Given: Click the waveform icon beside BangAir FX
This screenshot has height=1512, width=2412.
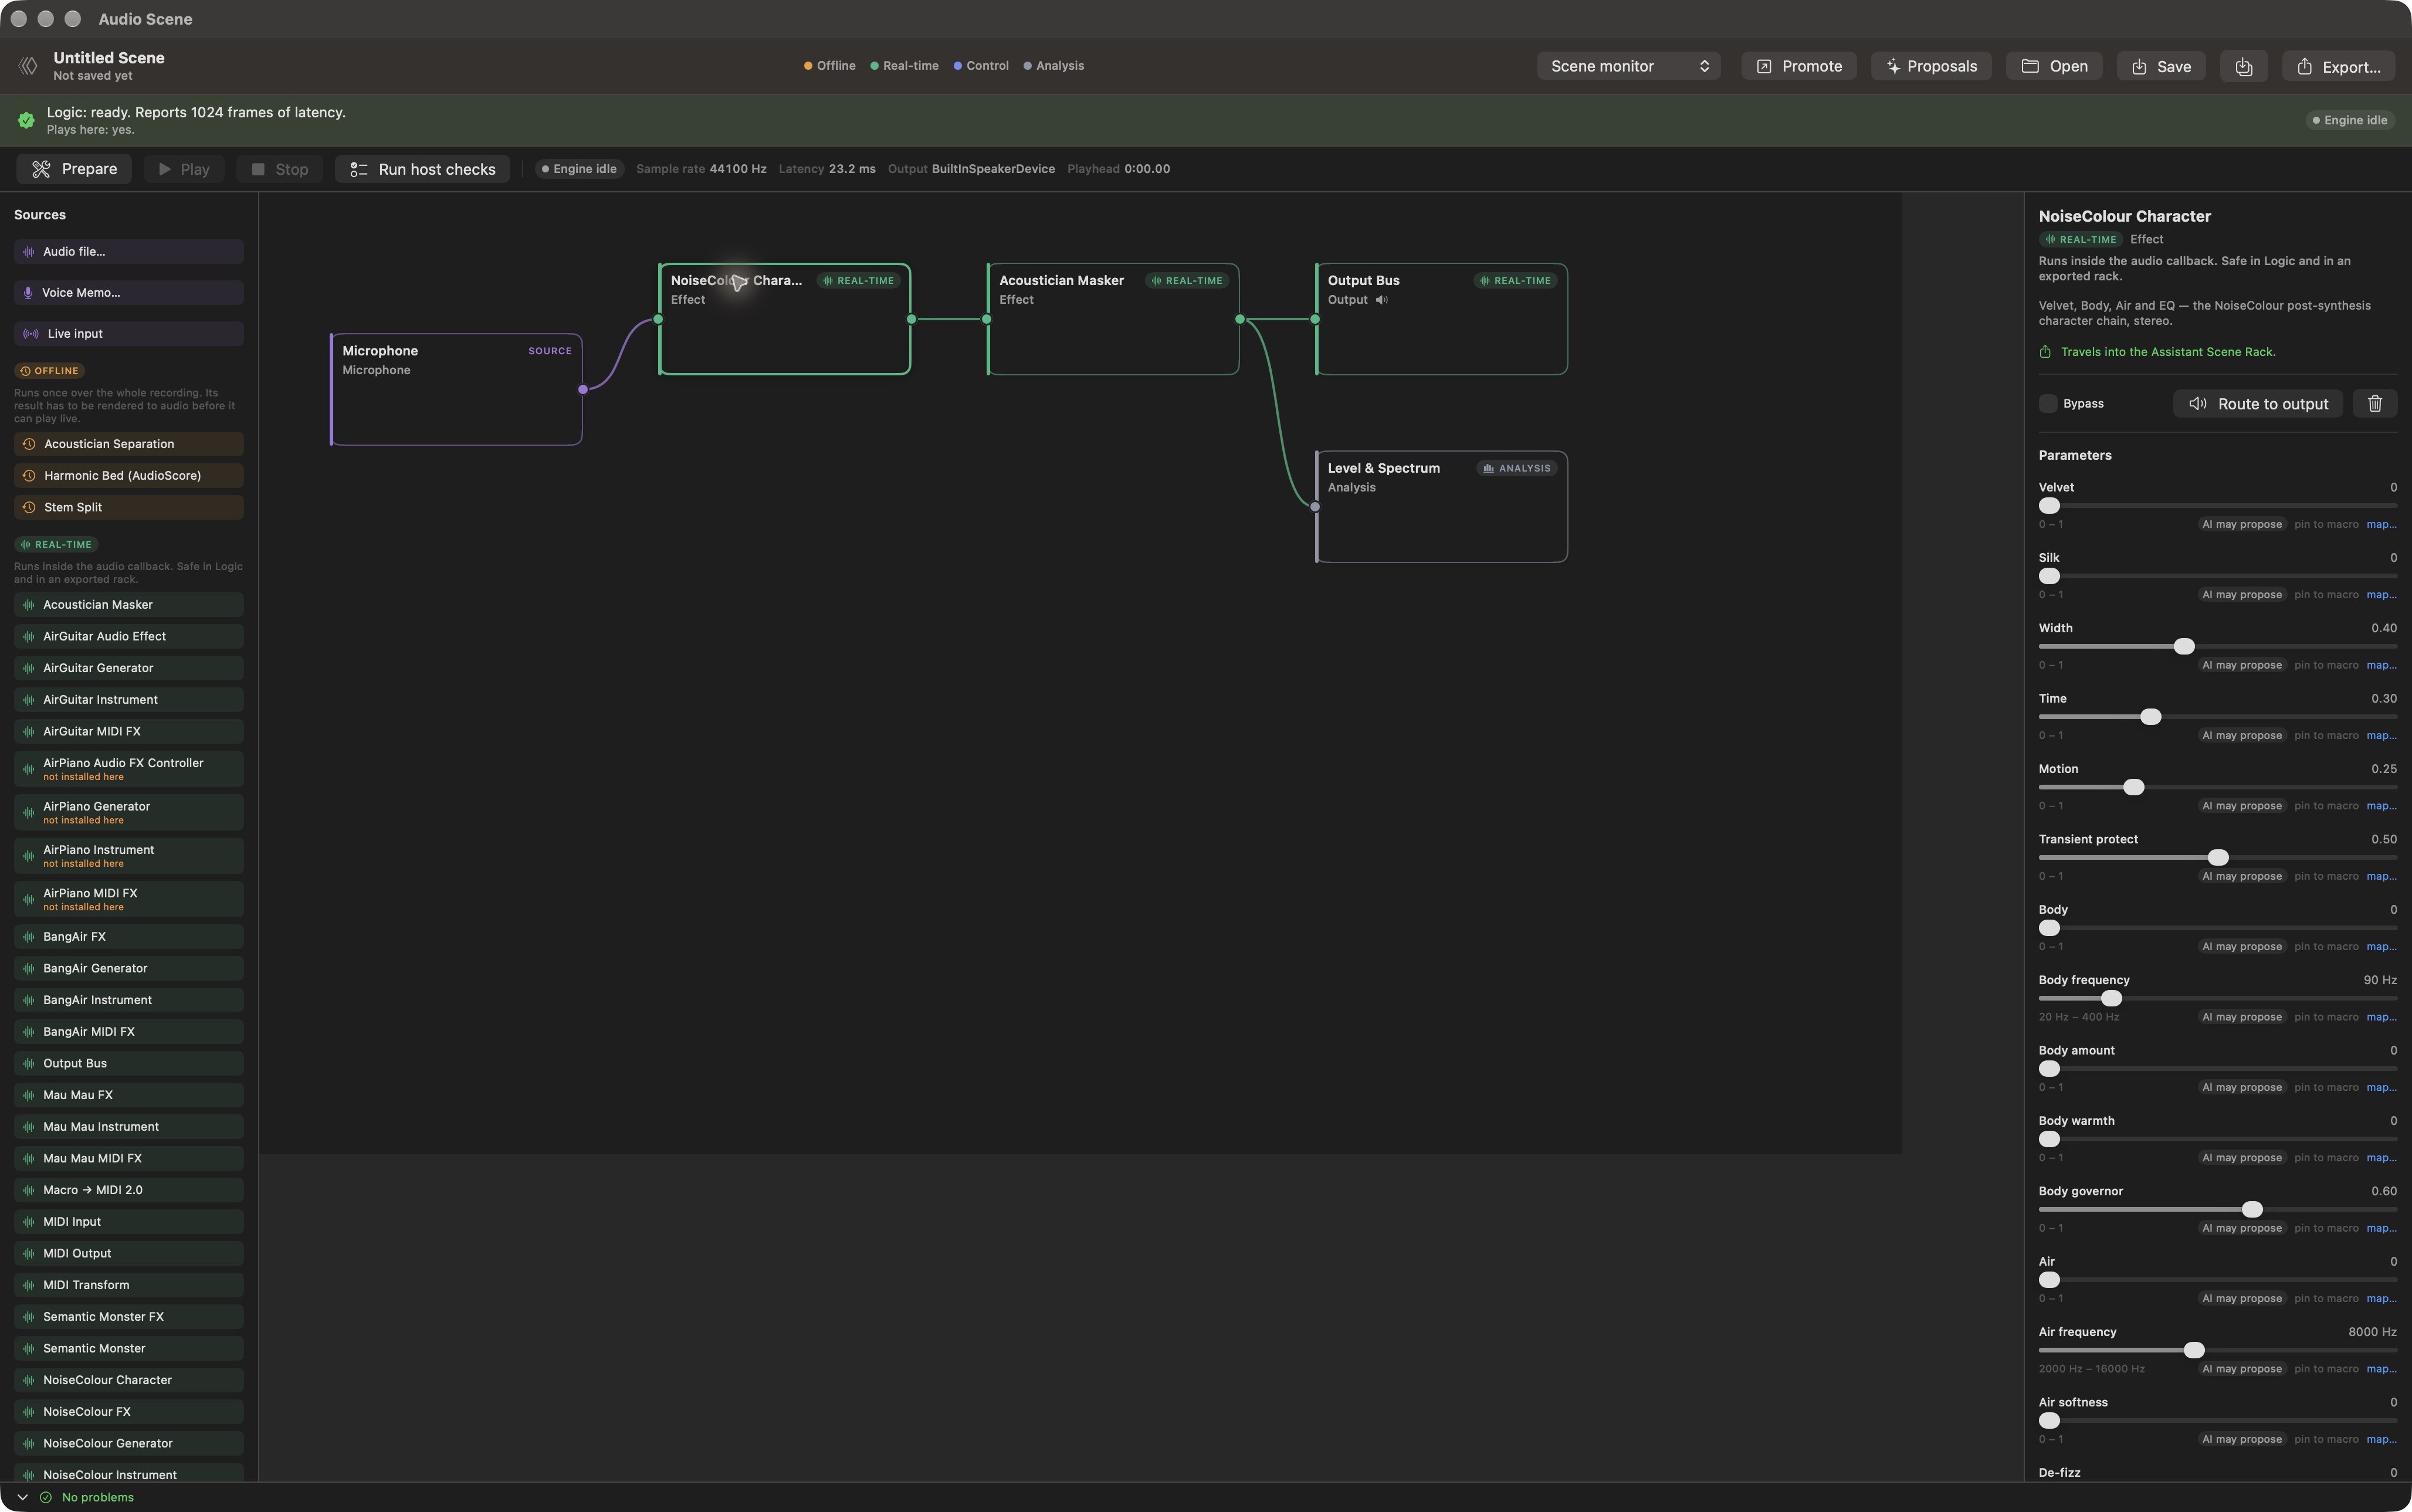Looking at the screenshot, I should [29, 937].
